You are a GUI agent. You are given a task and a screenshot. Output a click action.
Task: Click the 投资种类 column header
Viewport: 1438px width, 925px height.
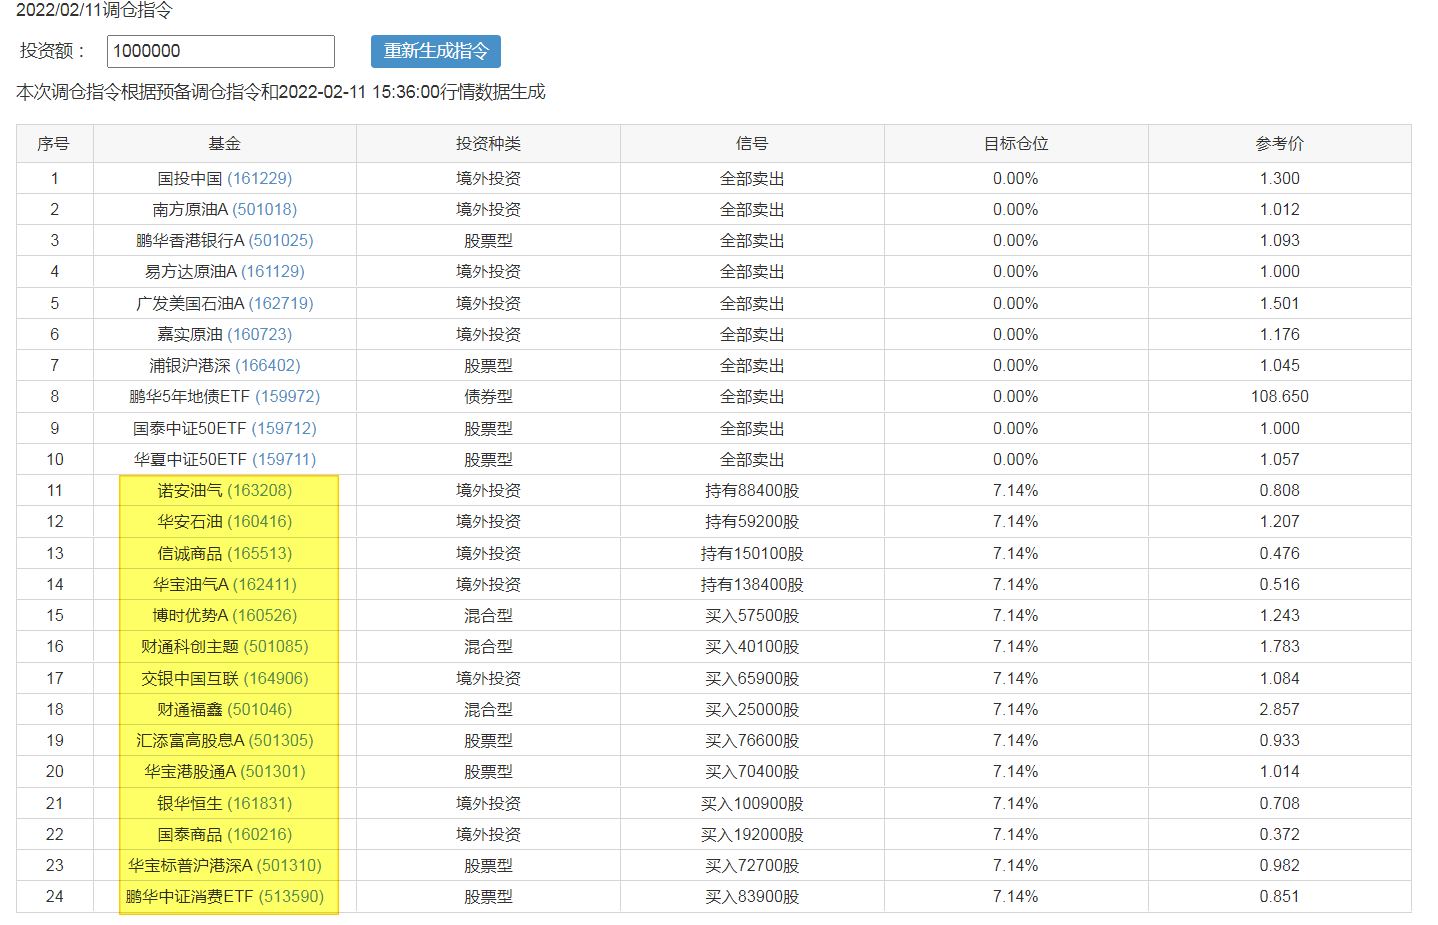pos(488,144)
